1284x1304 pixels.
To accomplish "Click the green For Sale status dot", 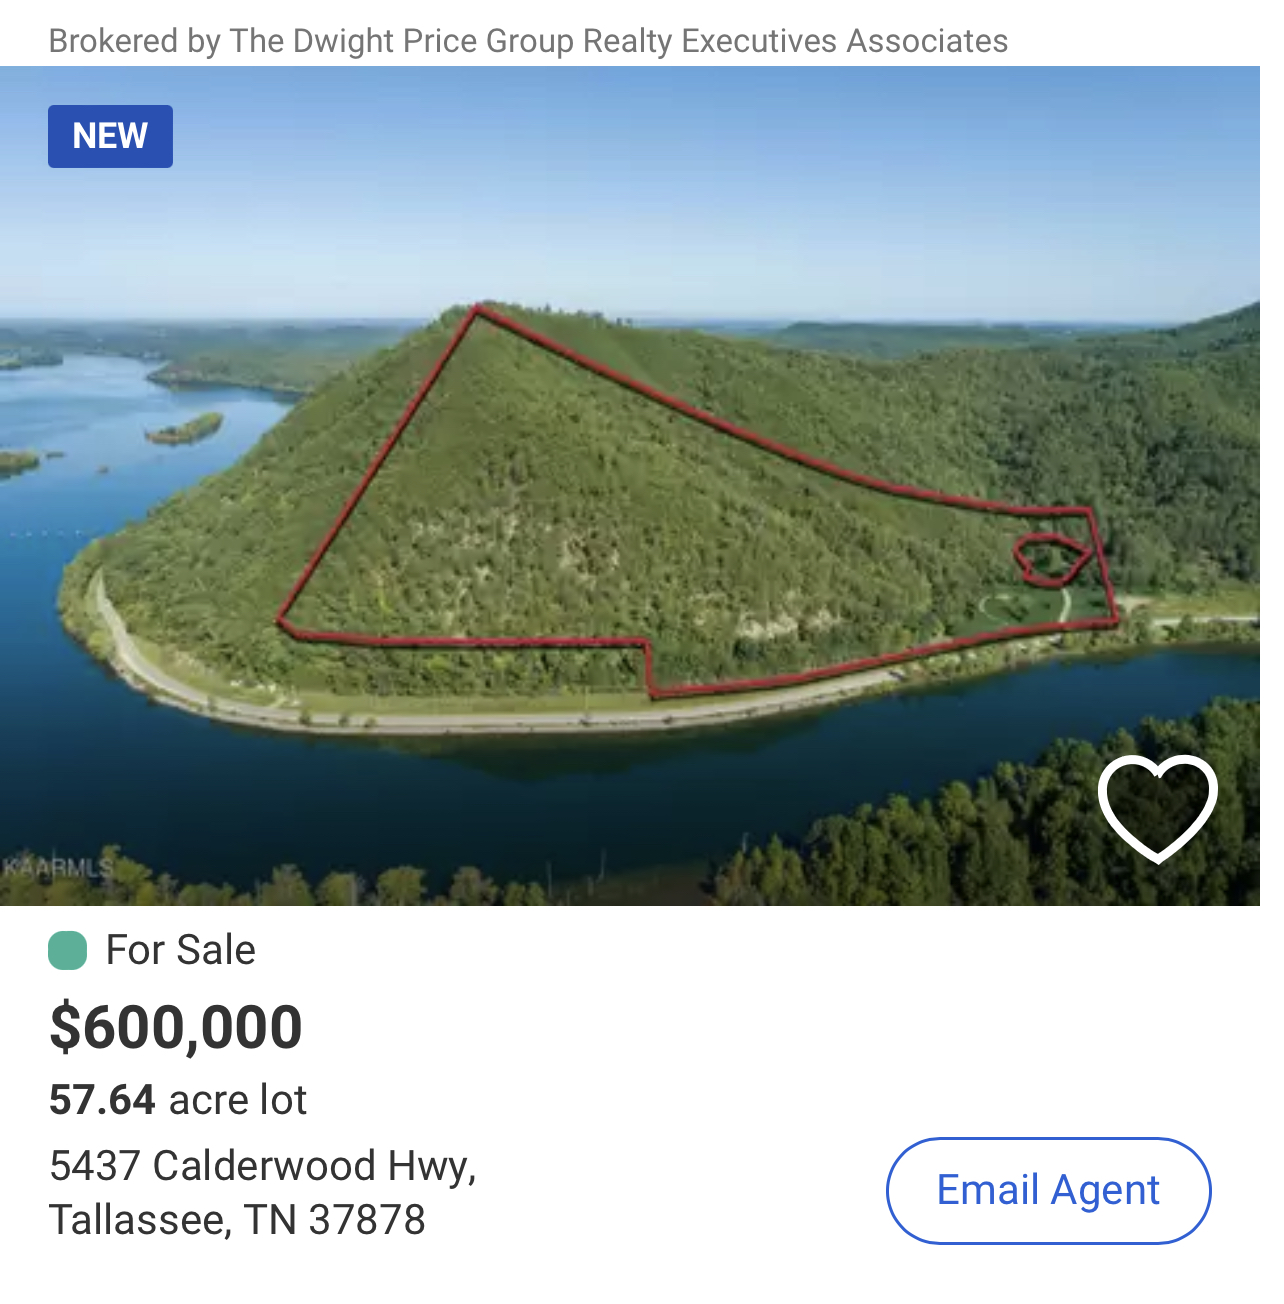I will 68,950.
